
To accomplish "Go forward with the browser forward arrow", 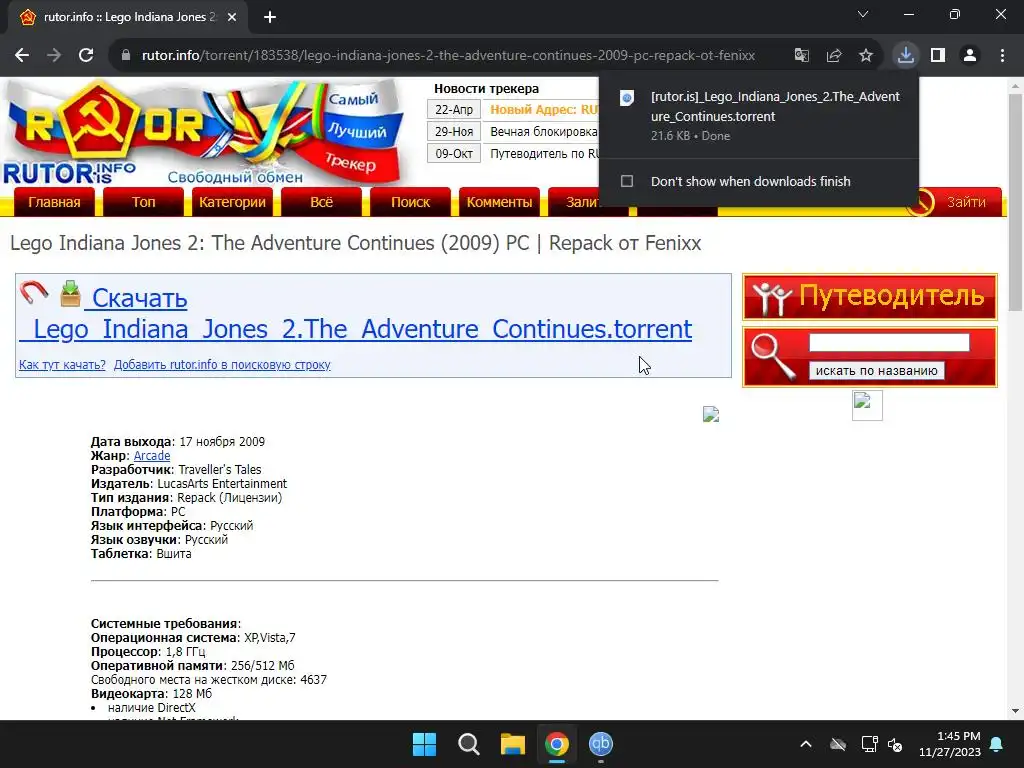I will tap(54, 56).
